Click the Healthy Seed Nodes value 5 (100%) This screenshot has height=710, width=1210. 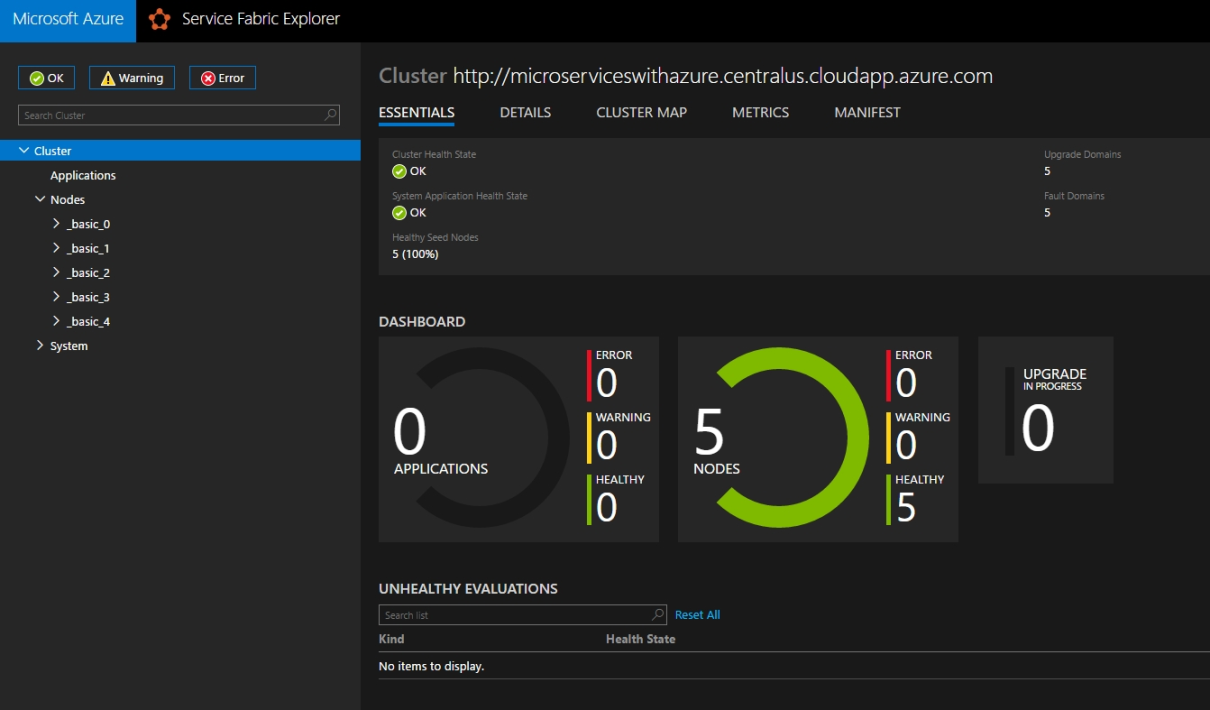pyautogui.click(x=415, y=254)
